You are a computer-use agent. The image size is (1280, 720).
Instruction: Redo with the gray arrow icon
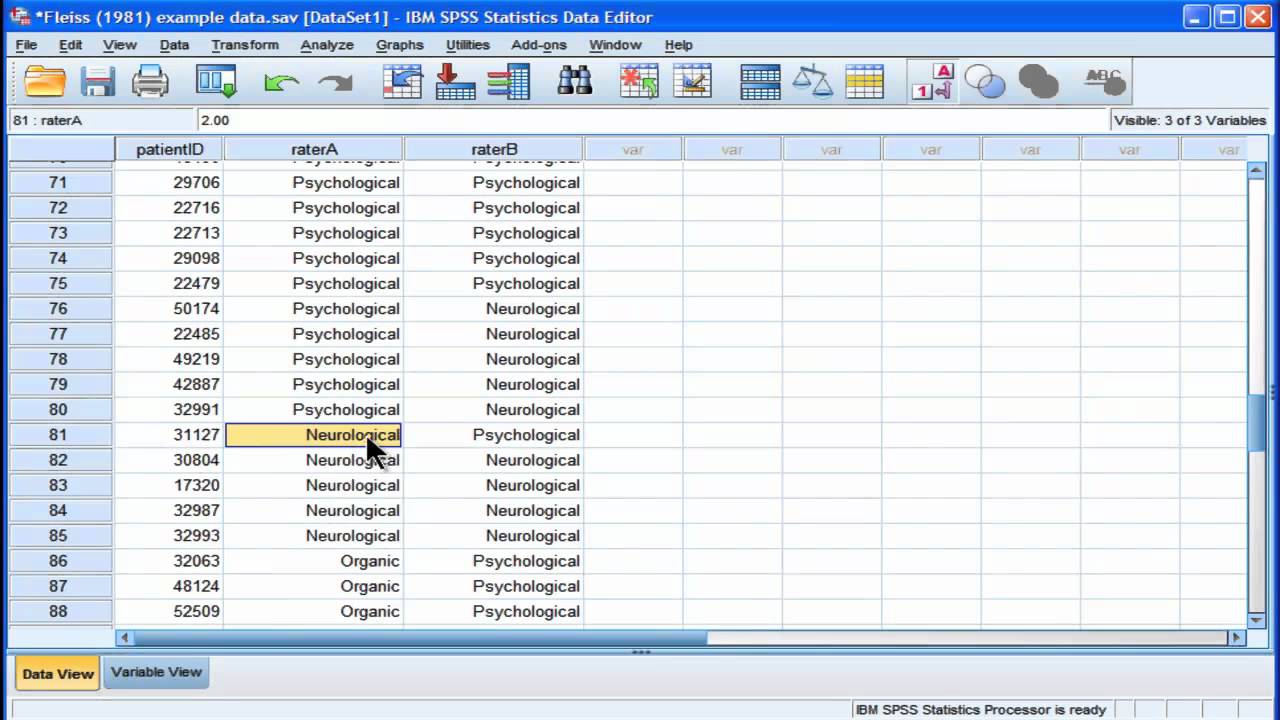click(335, 82)
